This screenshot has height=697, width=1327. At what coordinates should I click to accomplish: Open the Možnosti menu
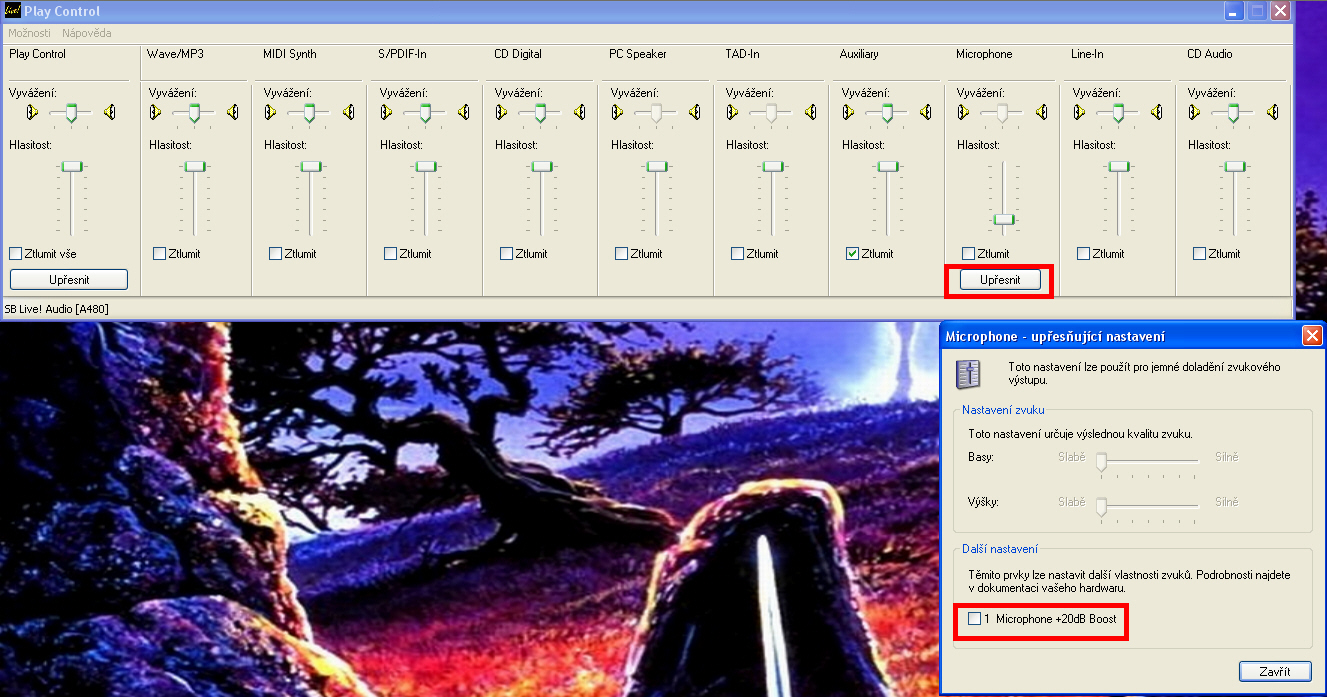pos(29,33)
